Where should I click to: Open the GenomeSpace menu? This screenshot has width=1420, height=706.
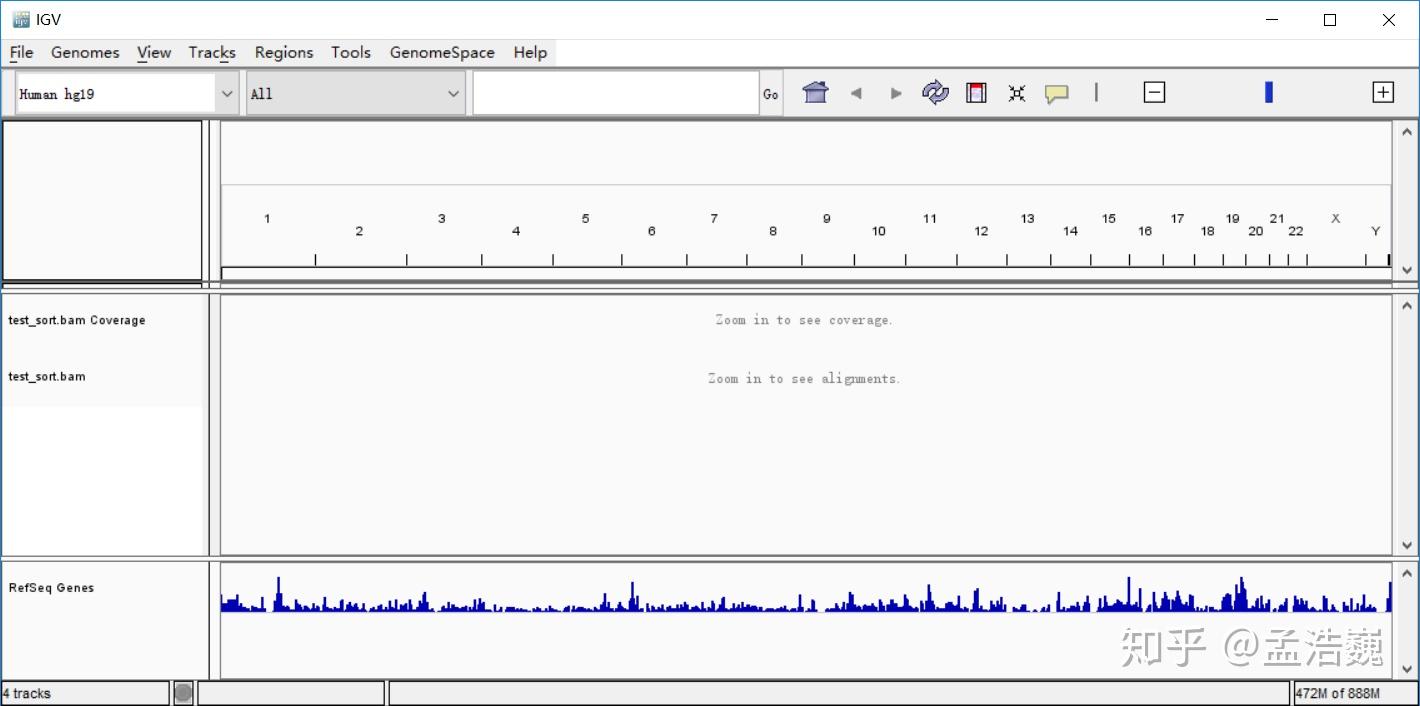(x=442, y=52)
